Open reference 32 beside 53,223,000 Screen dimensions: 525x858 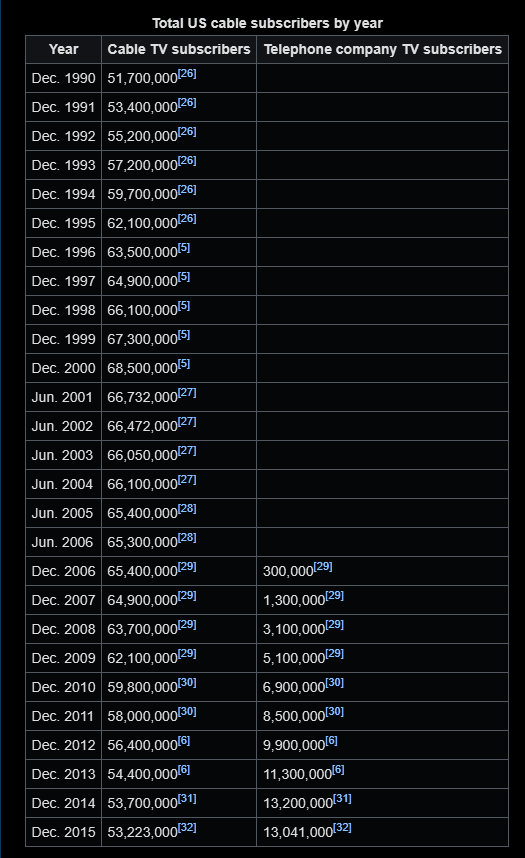[187, 828]
